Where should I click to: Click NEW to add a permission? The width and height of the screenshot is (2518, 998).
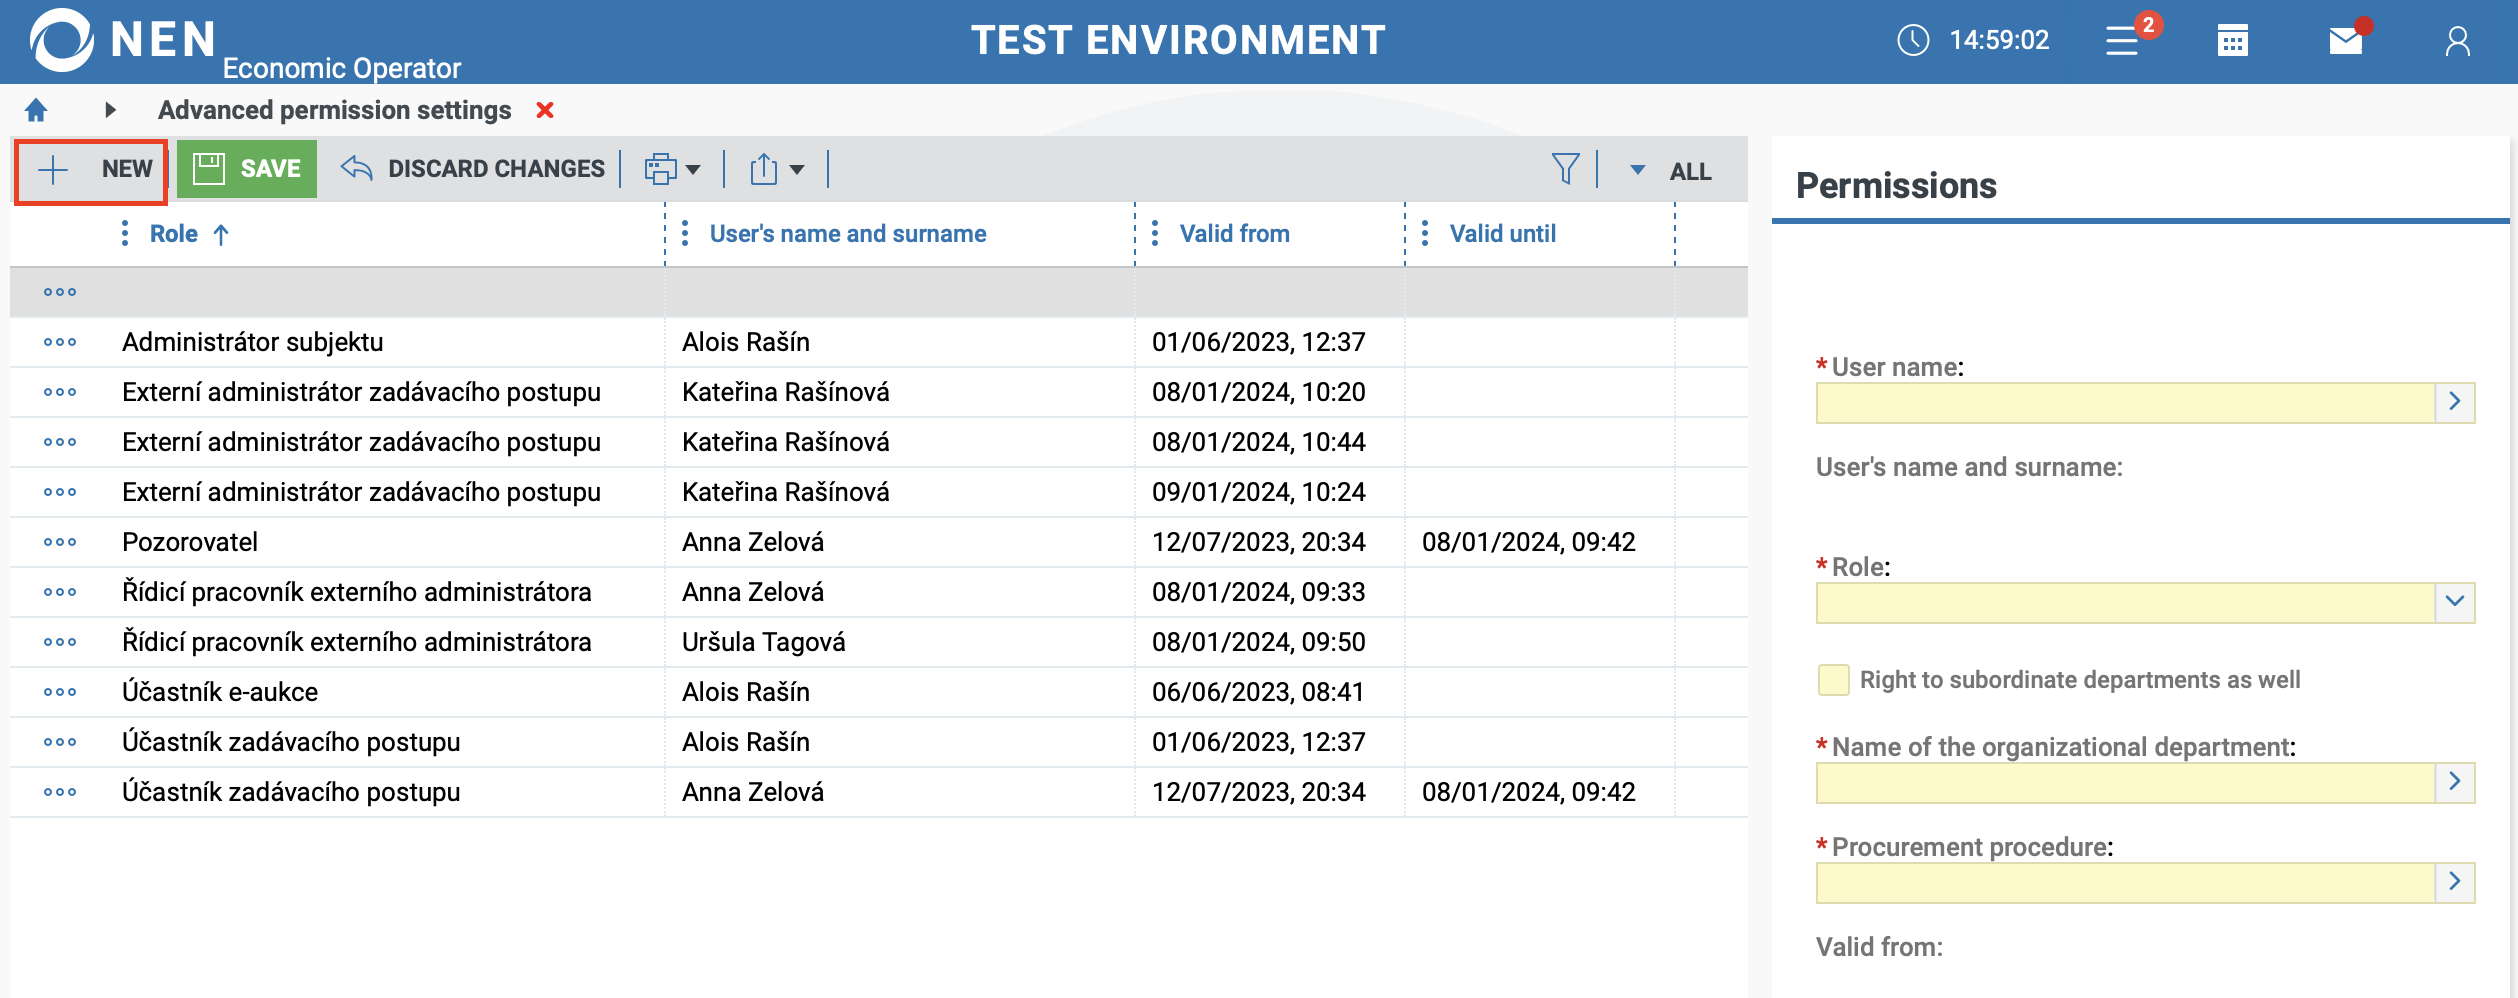[89, 168]
